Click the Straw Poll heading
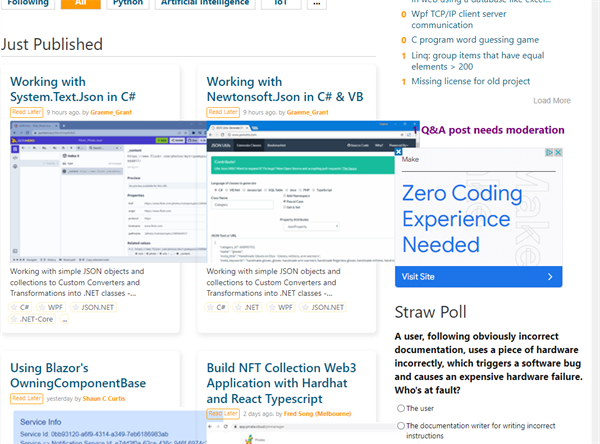 430,312
